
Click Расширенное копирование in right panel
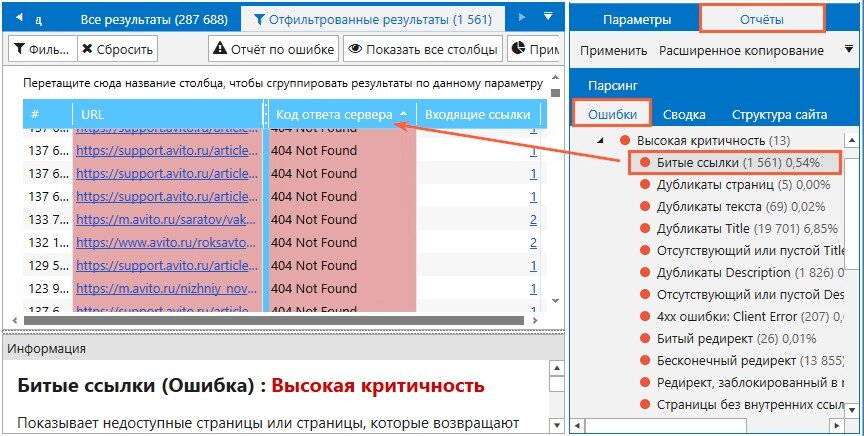pos(741,51)
